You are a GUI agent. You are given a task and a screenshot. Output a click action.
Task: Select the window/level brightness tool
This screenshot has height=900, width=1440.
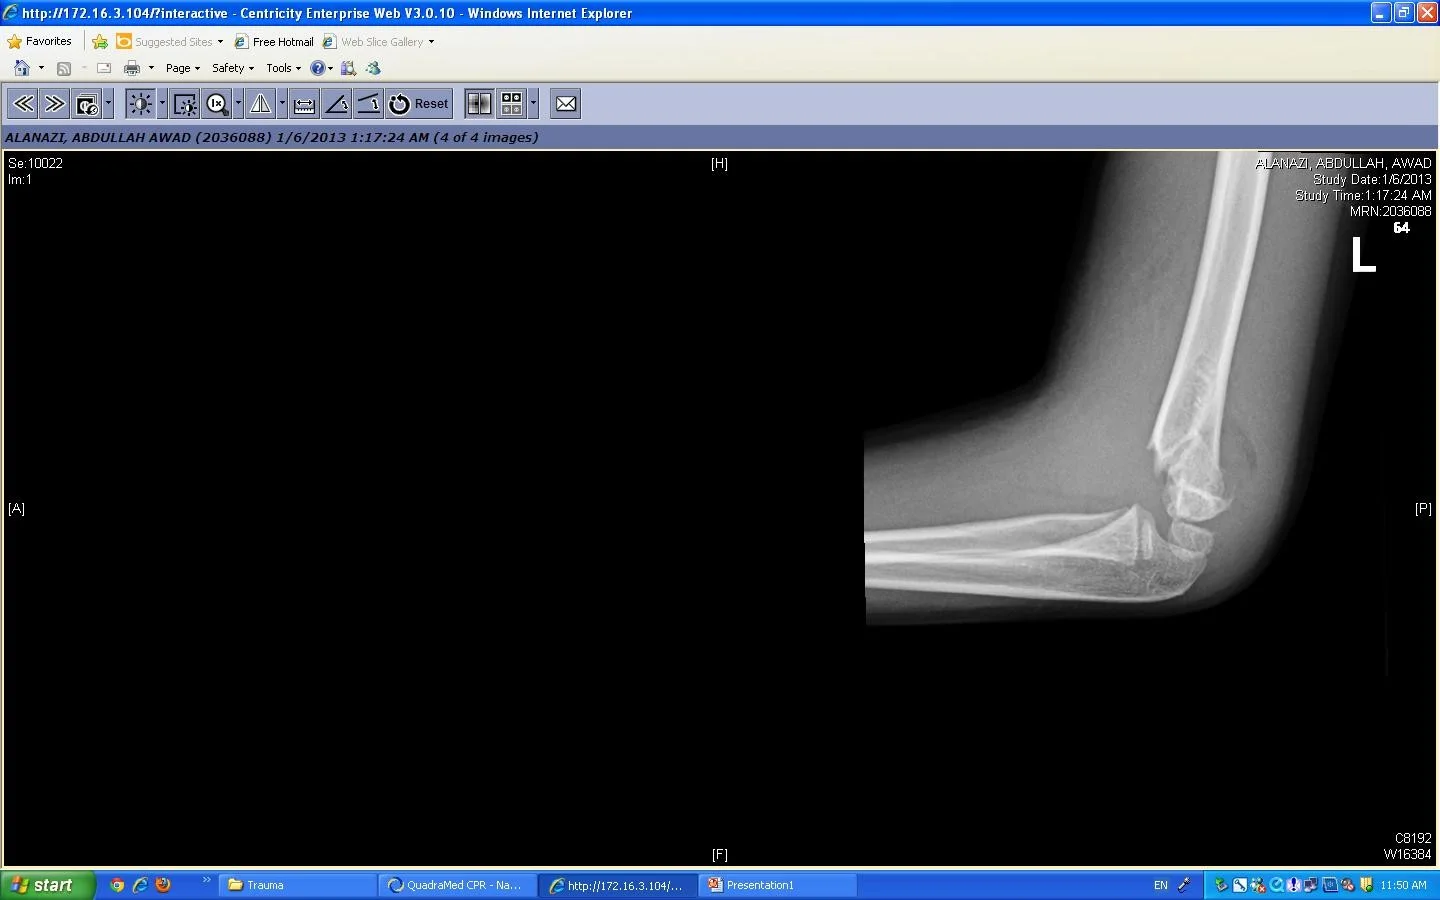point(140,104)
